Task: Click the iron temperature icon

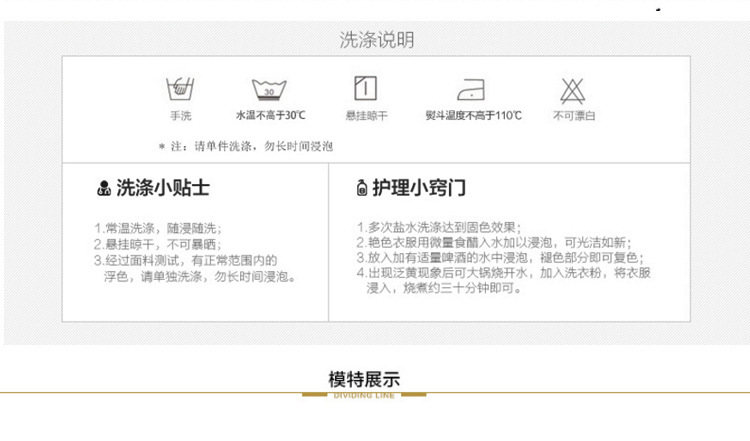Action: click(x=473, y=90)
